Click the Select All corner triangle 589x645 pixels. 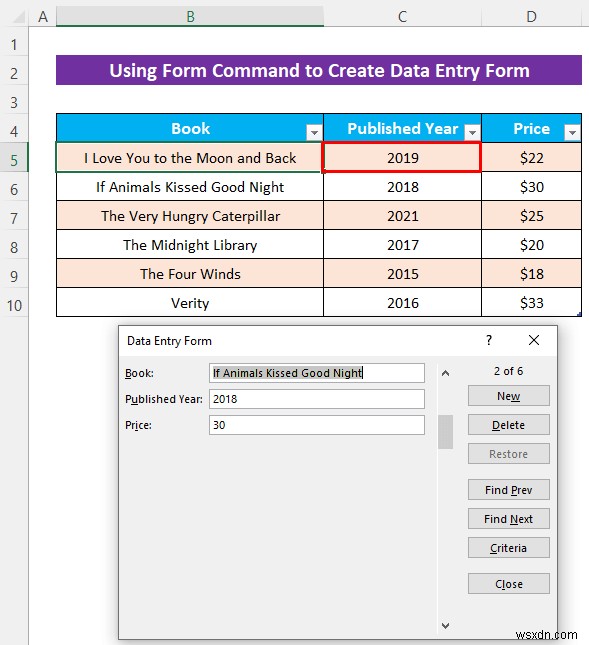tap(18, 16)
